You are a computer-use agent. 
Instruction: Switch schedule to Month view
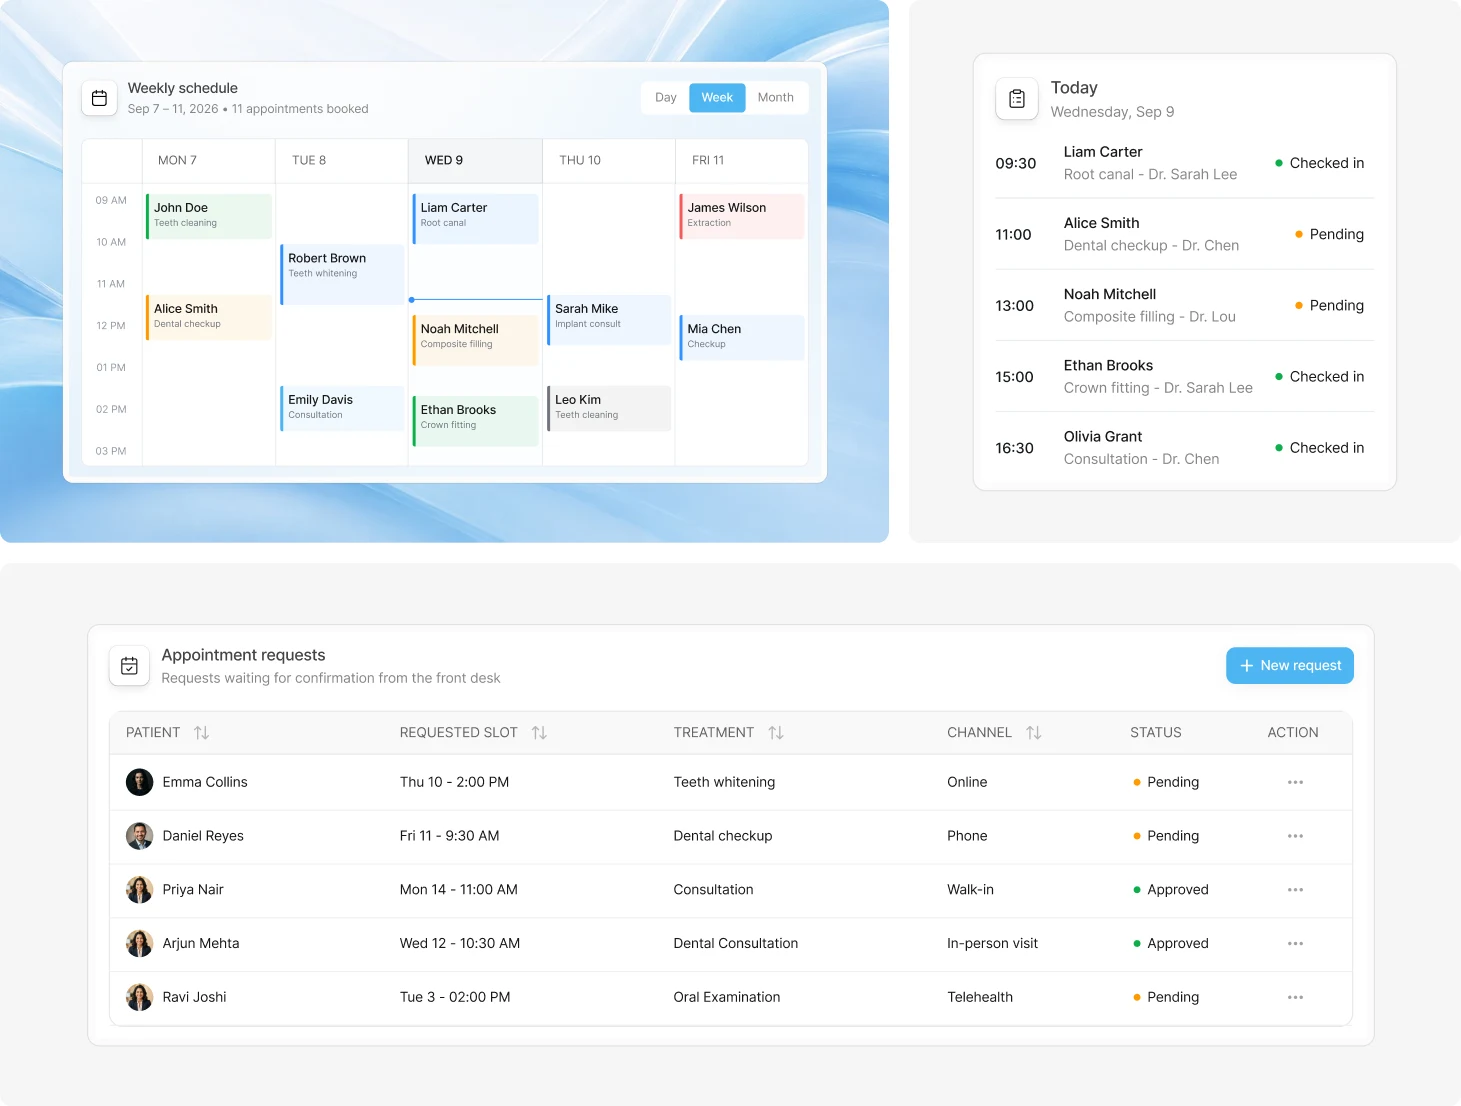click(x=775, y=97)
